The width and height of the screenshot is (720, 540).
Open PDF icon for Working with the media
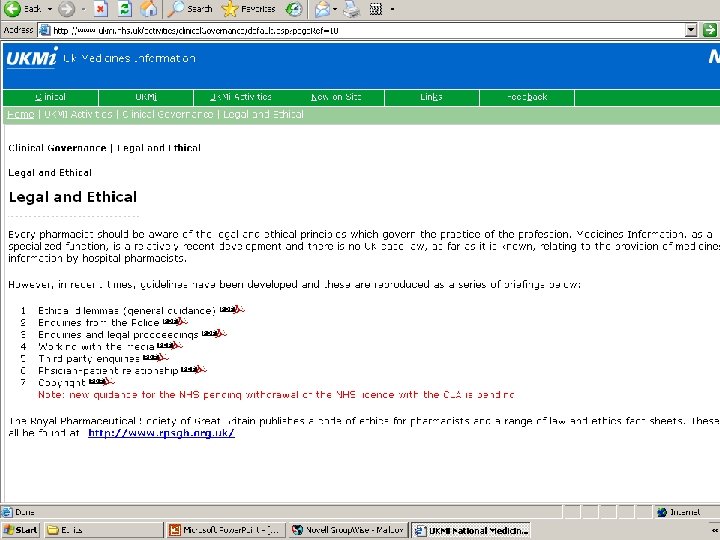click(170, 345)
